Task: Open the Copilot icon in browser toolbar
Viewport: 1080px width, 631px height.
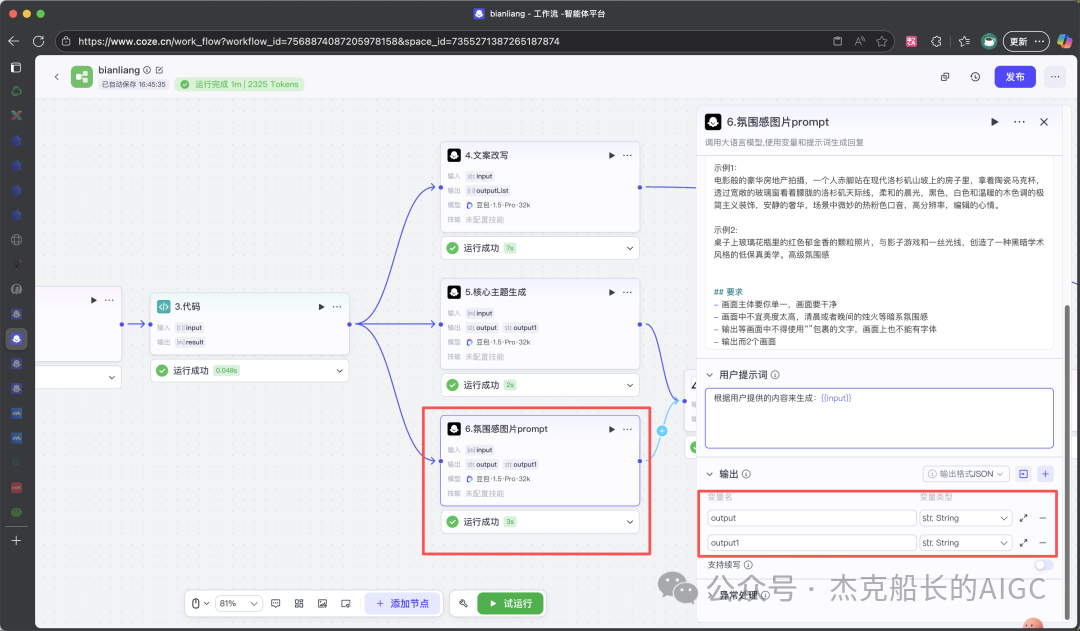Action: (1065, 41)
